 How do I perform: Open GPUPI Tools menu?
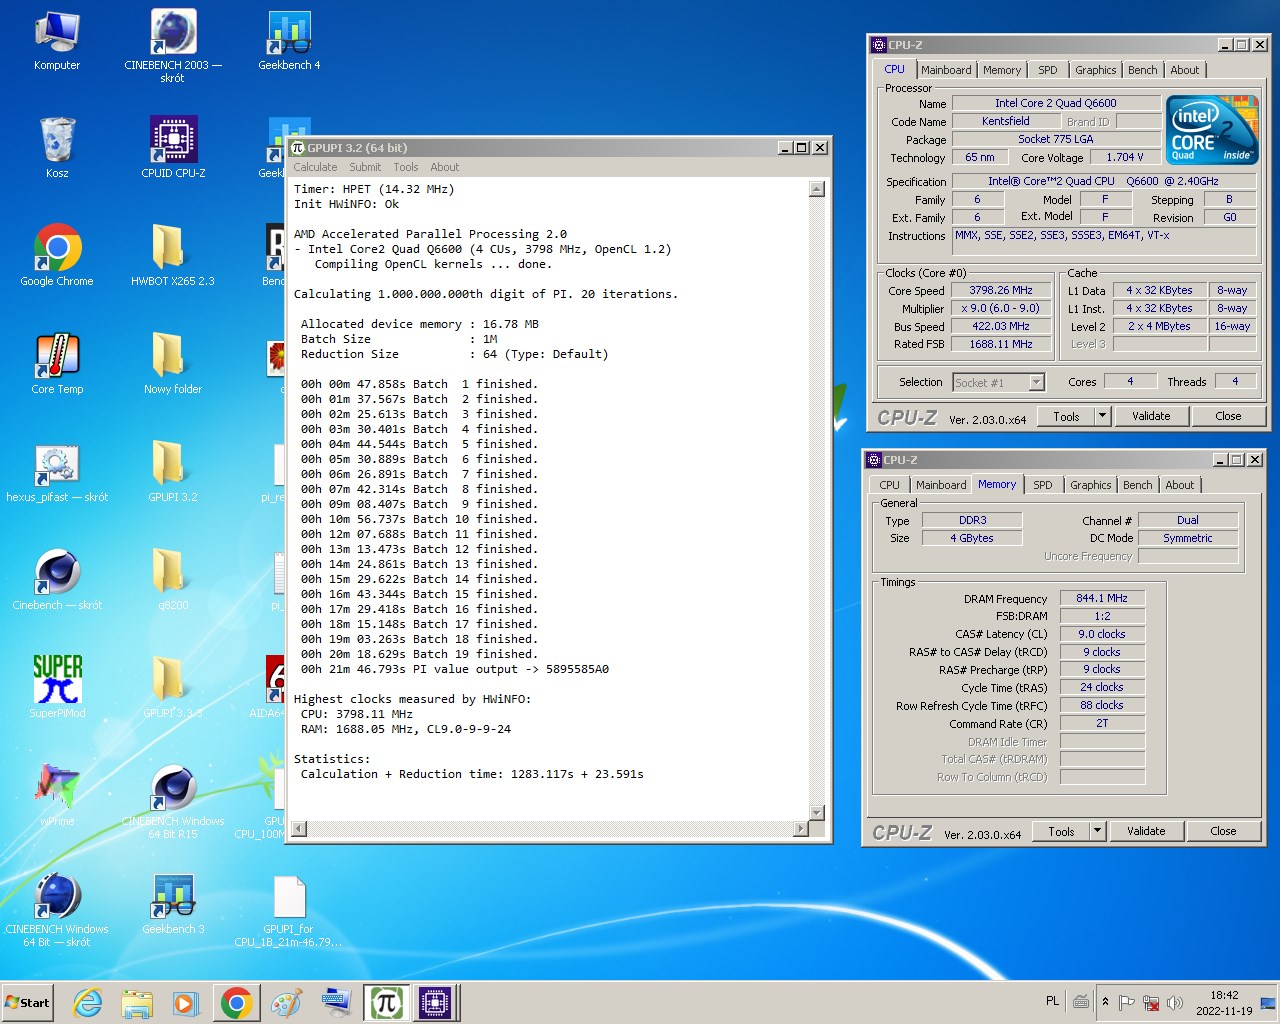(x=406, y=167)
